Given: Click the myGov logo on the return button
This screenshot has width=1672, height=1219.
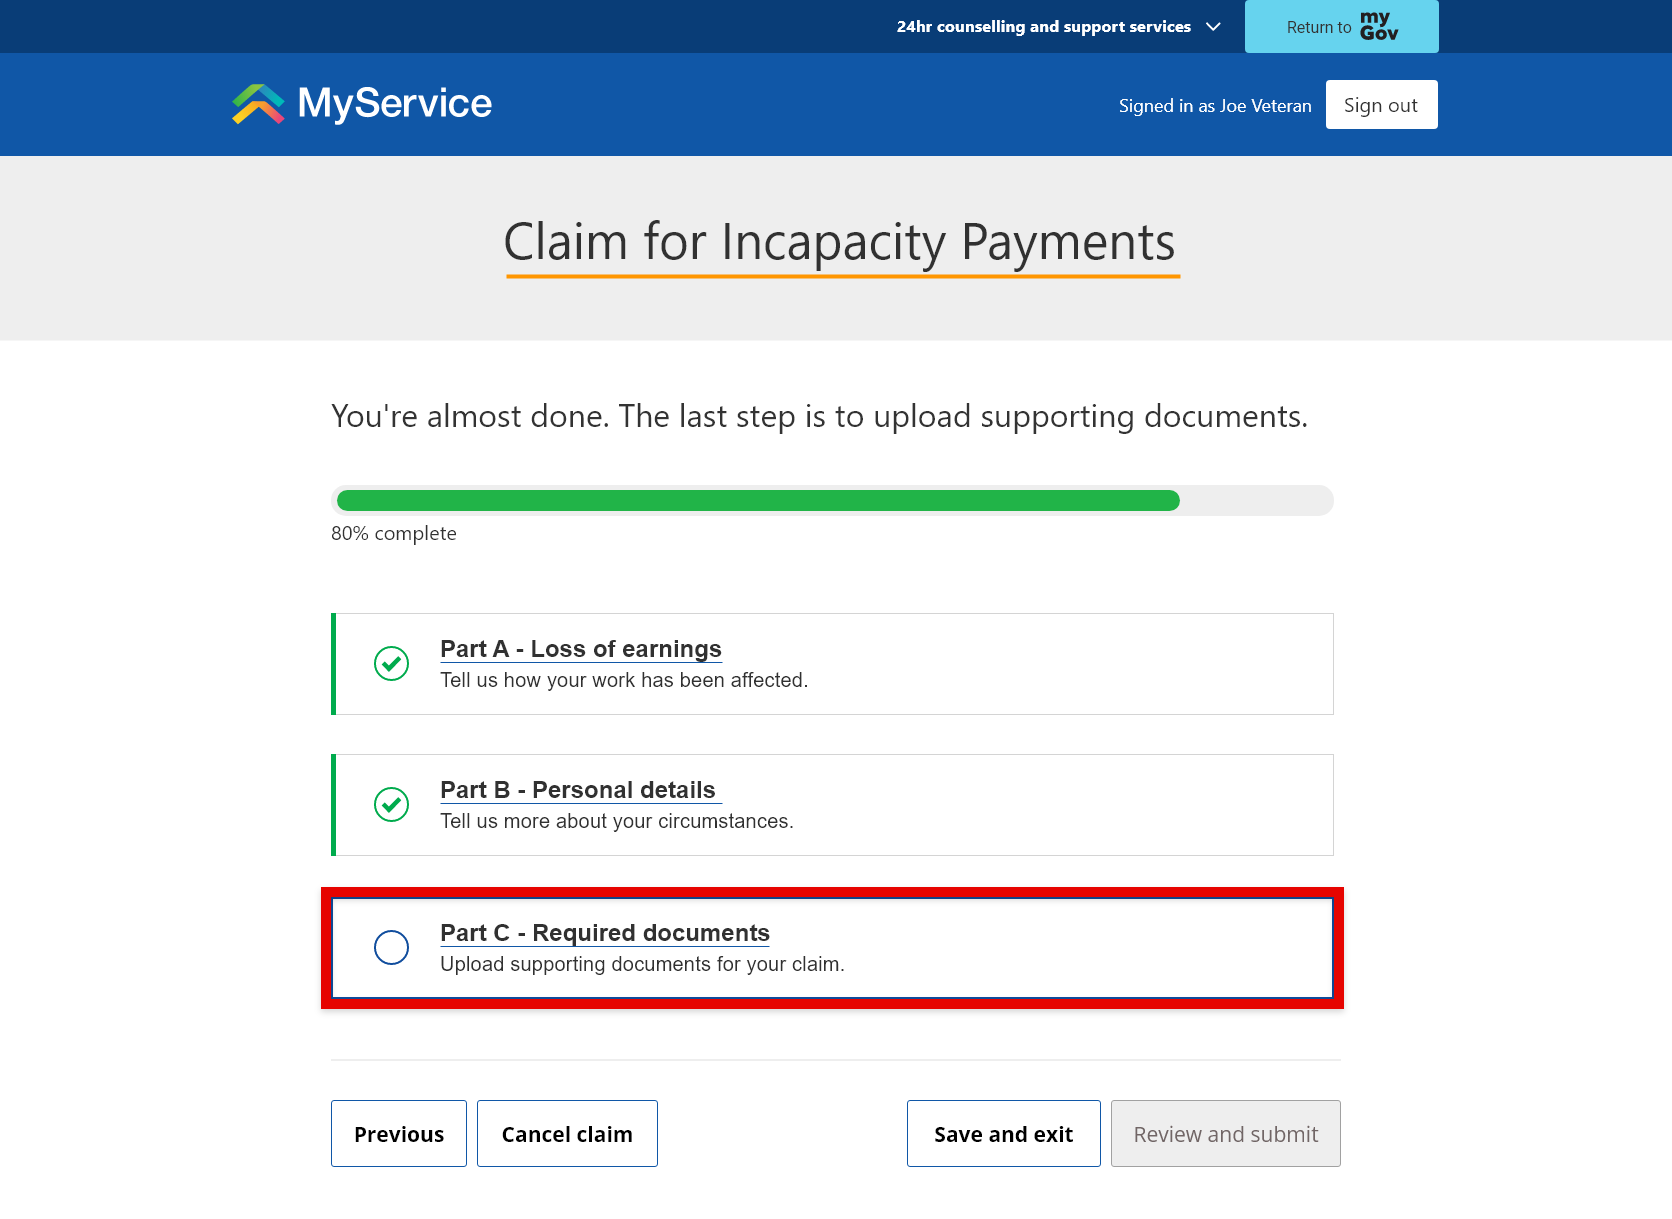Looking at the screenshot, I should [1381, 26].
